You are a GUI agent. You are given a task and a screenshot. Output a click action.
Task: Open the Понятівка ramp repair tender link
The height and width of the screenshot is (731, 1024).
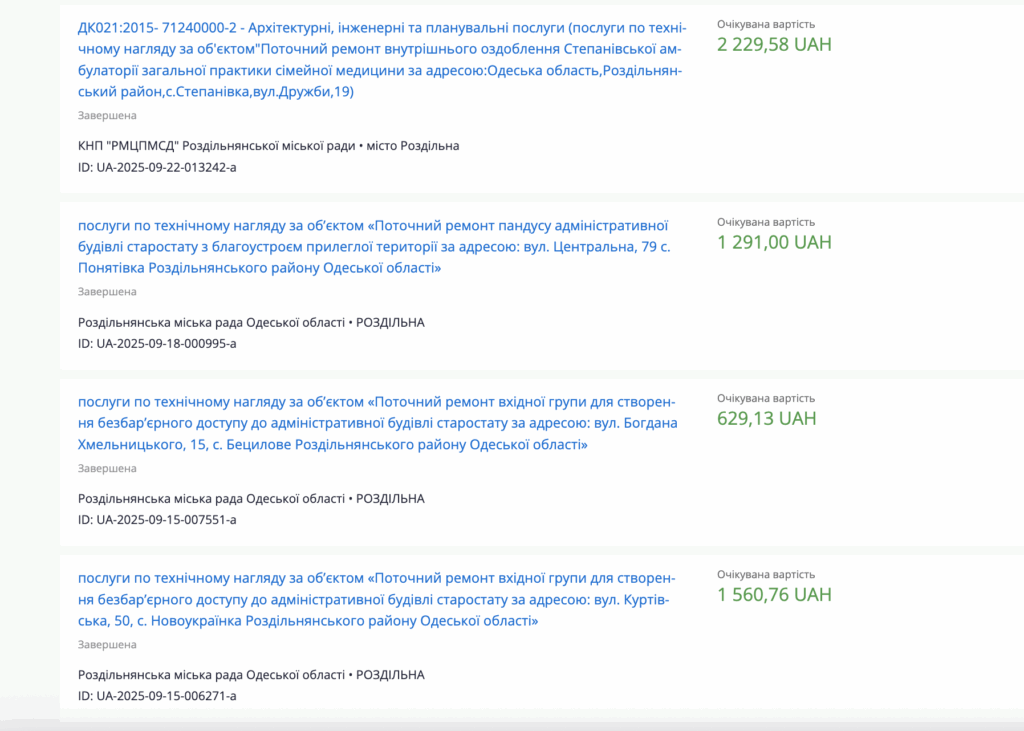click(373, 246)
